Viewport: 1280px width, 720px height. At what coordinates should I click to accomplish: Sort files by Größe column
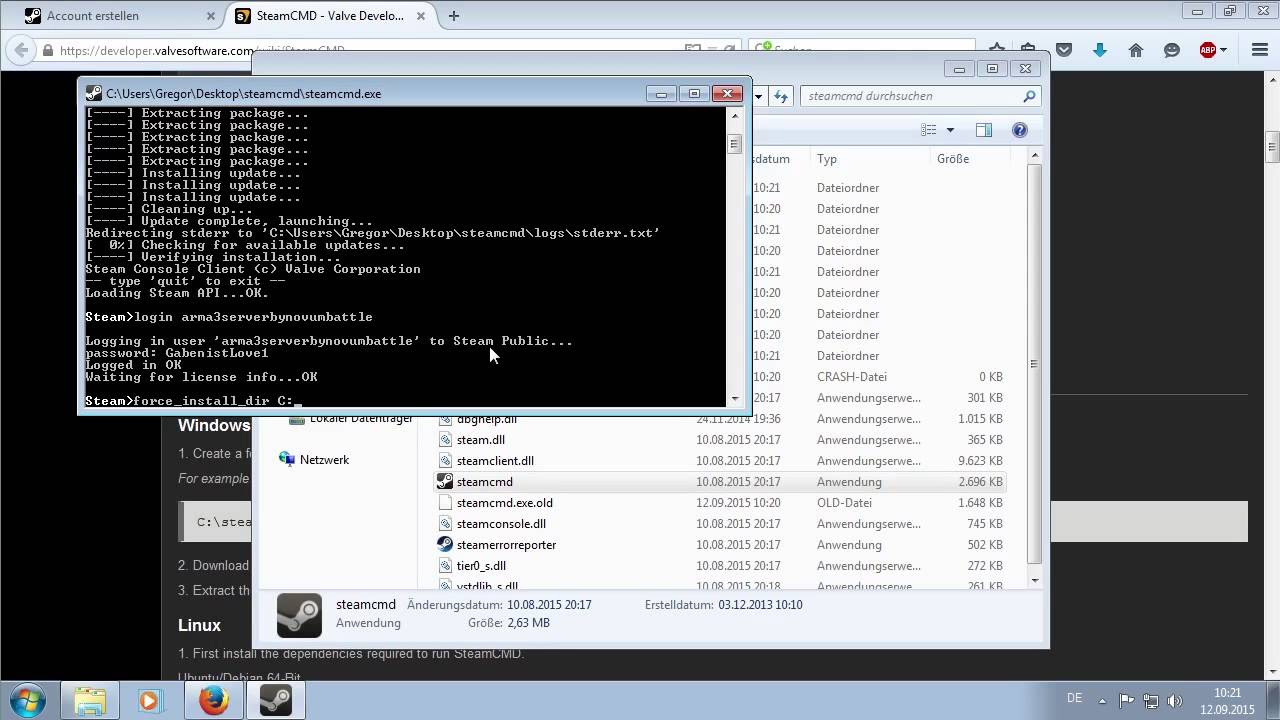(953, 159)
